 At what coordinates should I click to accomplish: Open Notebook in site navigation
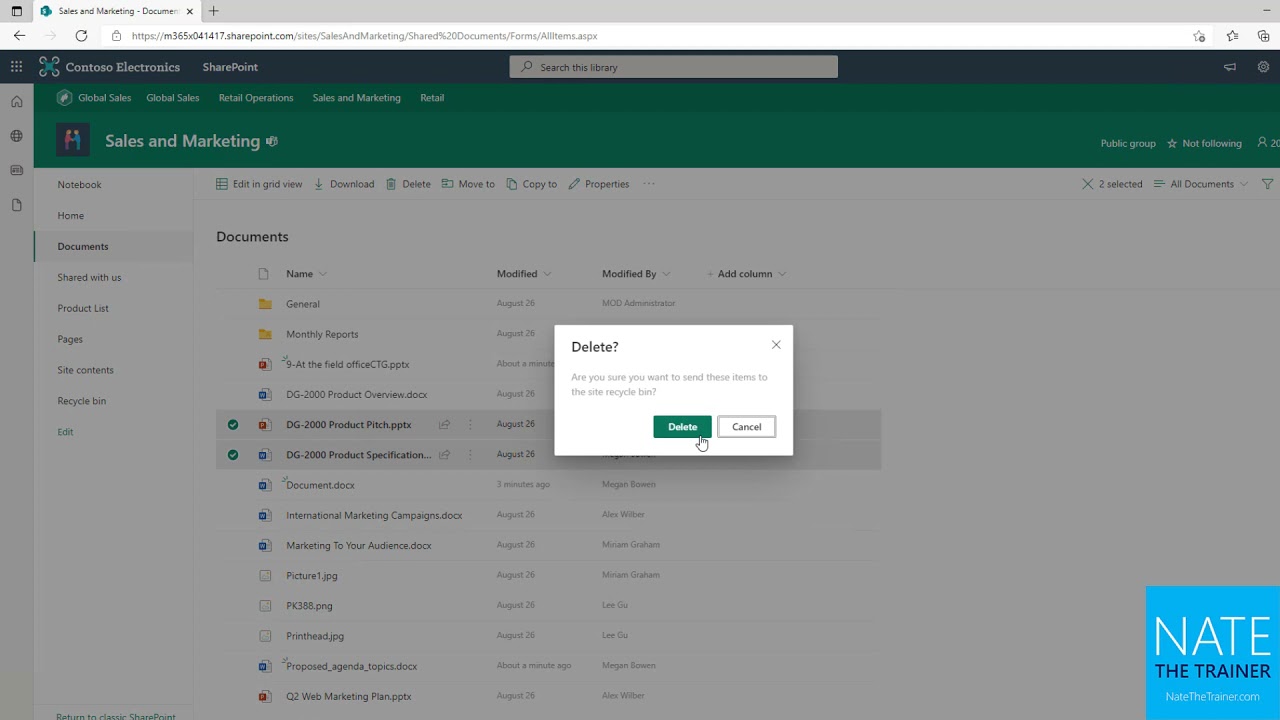(x=79, y=185)
